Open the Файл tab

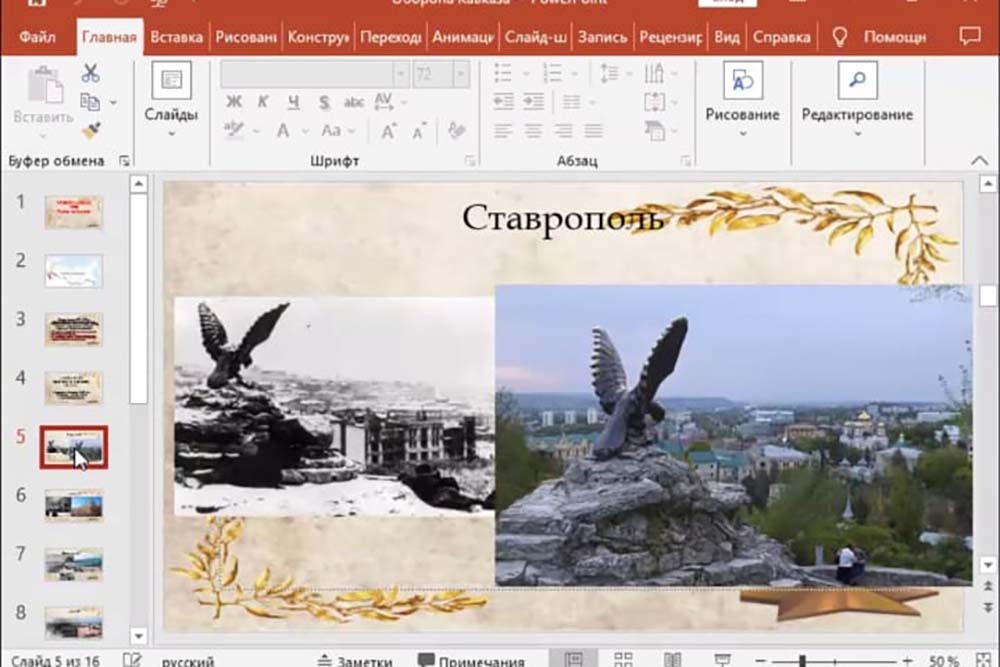pyautogui.click(x=37, y=37)
